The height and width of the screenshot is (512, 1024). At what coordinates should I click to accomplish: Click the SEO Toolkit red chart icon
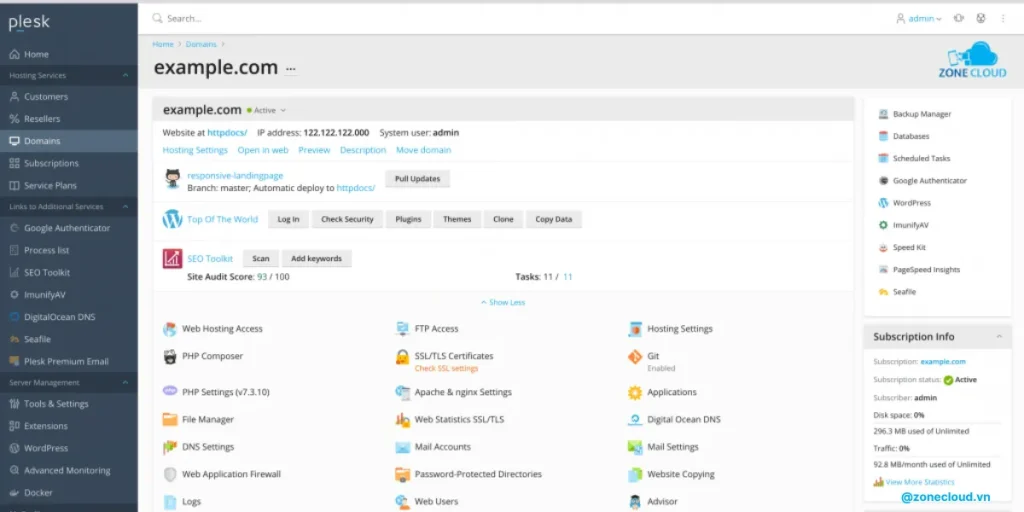[172, 259]
